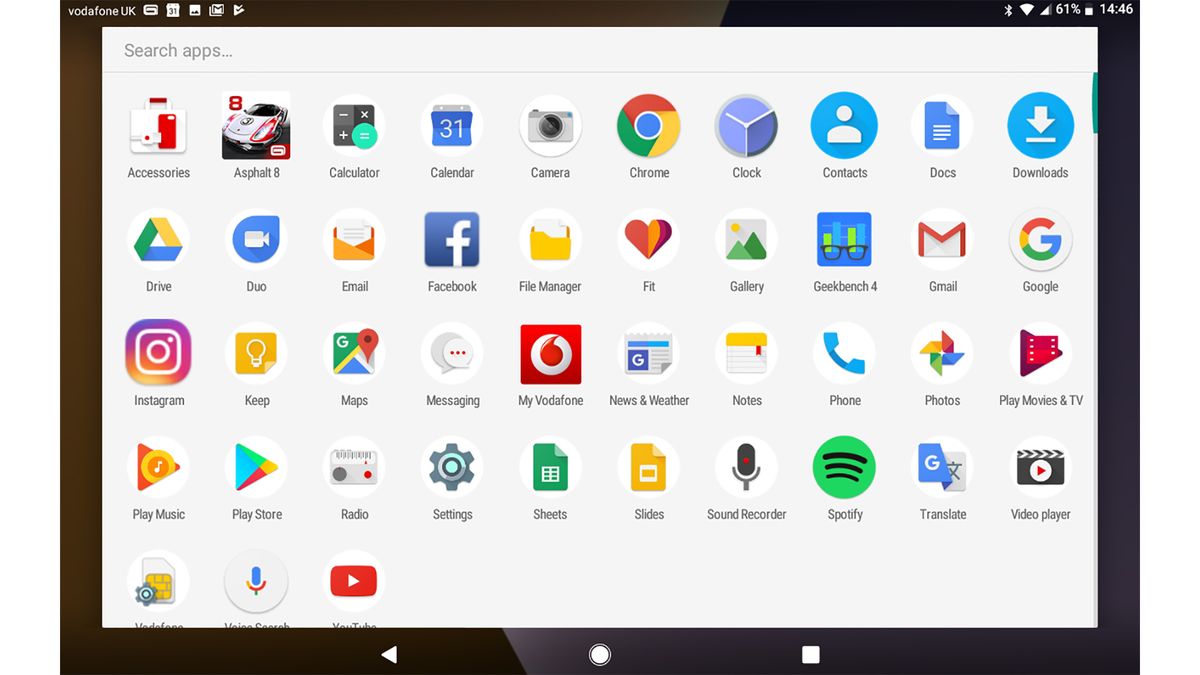
Task: Open Play Movies & TV
Action: click(1040, 353)
